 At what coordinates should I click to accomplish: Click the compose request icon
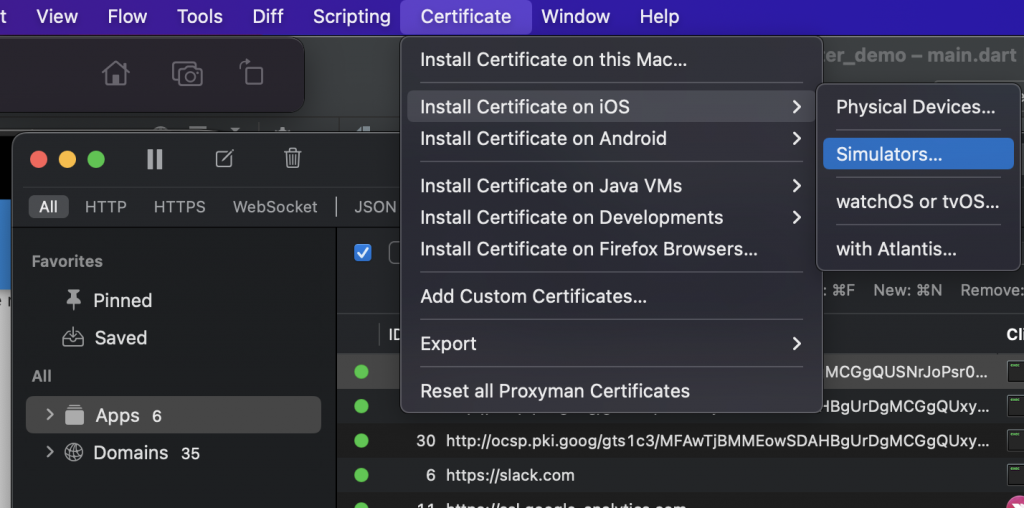pyautogui.click(x=225, y=159)
